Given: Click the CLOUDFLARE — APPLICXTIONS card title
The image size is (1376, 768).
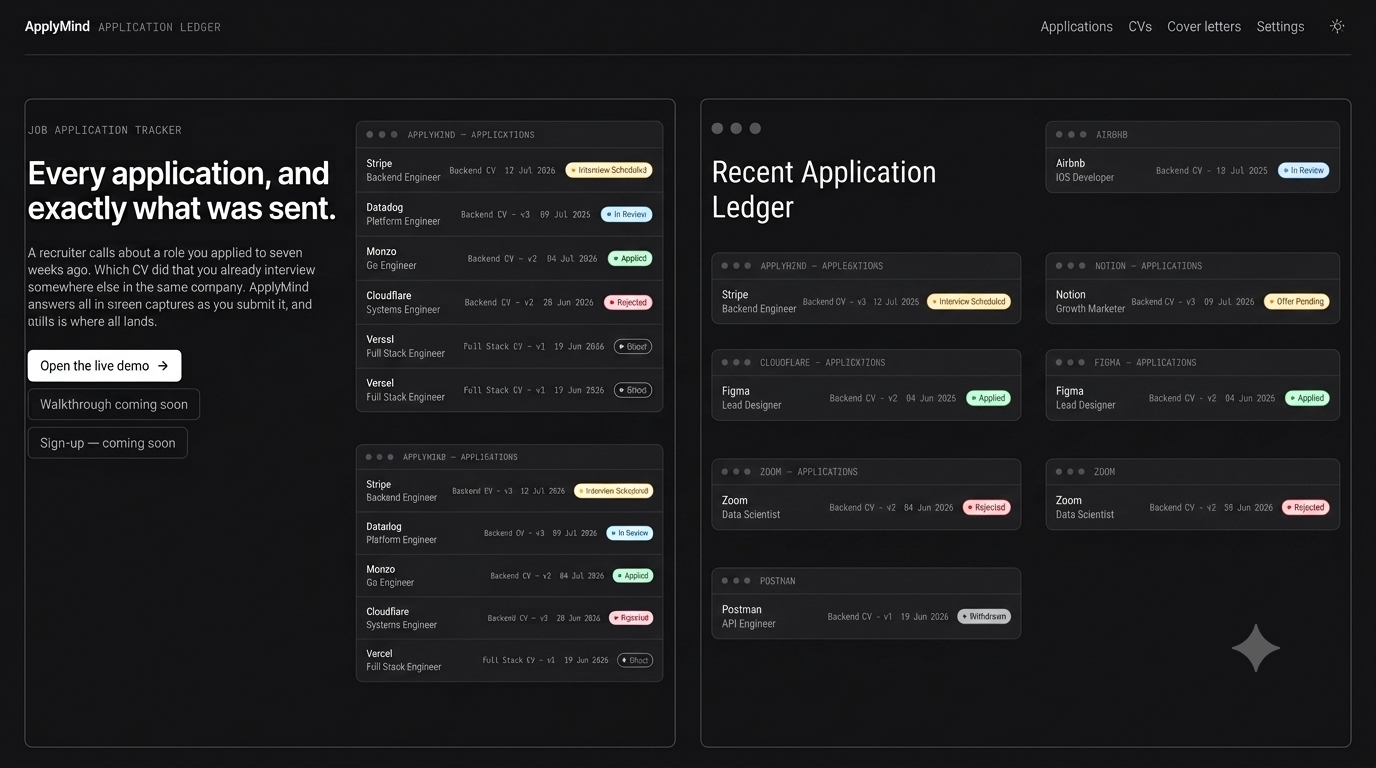Looking at the screenshot, I should [x=822, y=363].
